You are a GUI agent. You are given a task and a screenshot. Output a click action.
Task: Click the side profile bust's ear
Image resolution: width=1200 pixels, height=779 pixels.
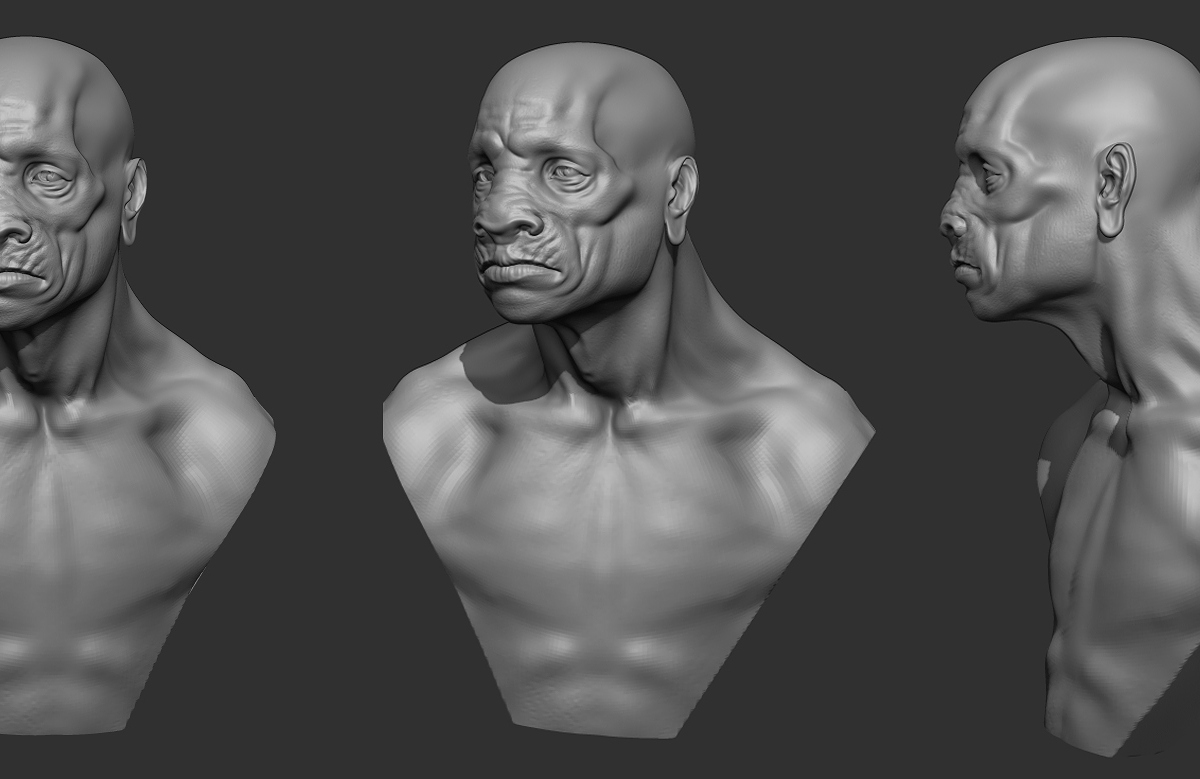click(x=1115, y=190)
